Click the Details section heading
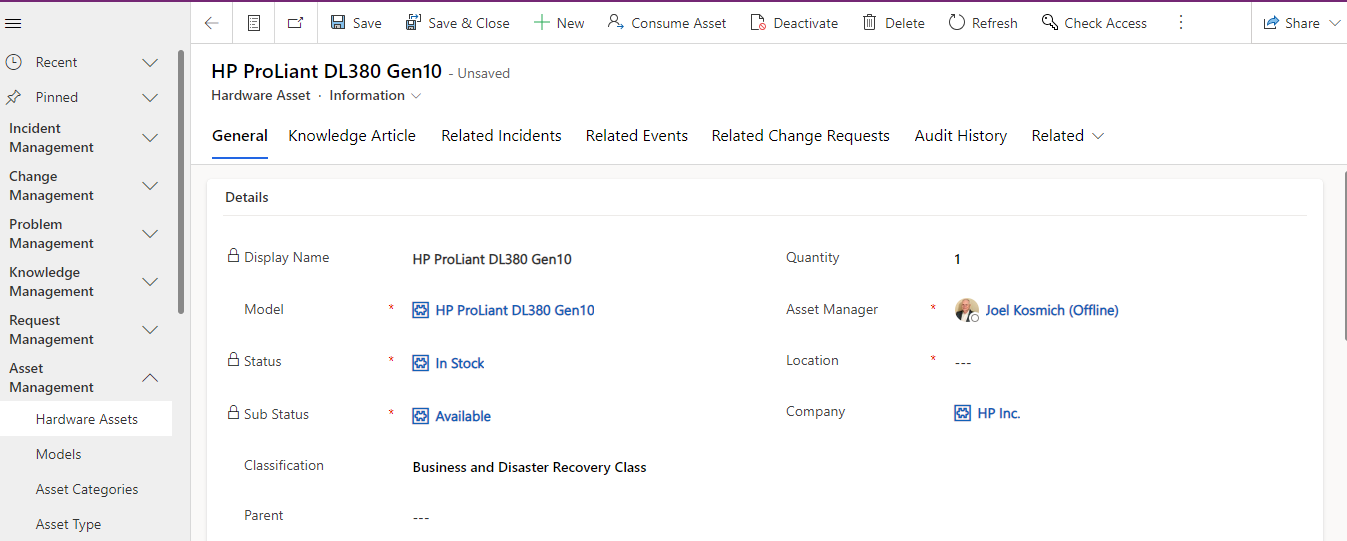This screenshot has width=1347, height=541. [247, 197]
